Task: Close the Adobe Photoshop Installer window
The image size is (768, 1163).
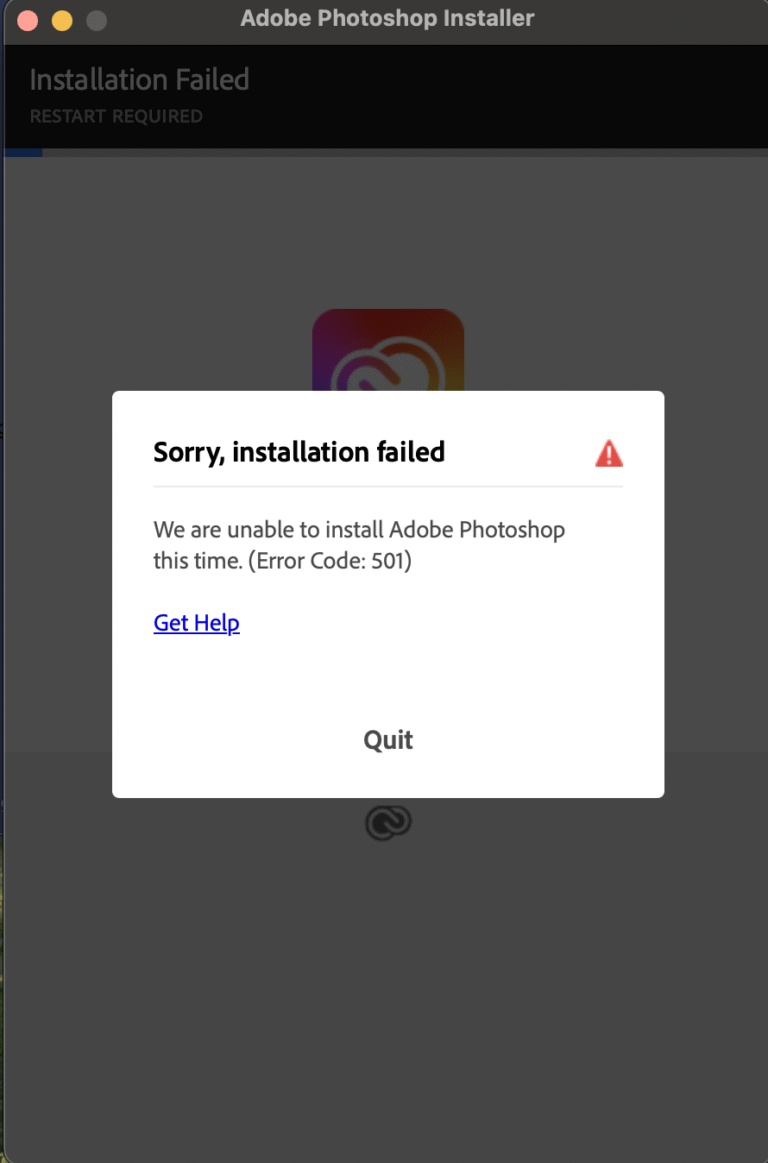Action: click(27, 20)
